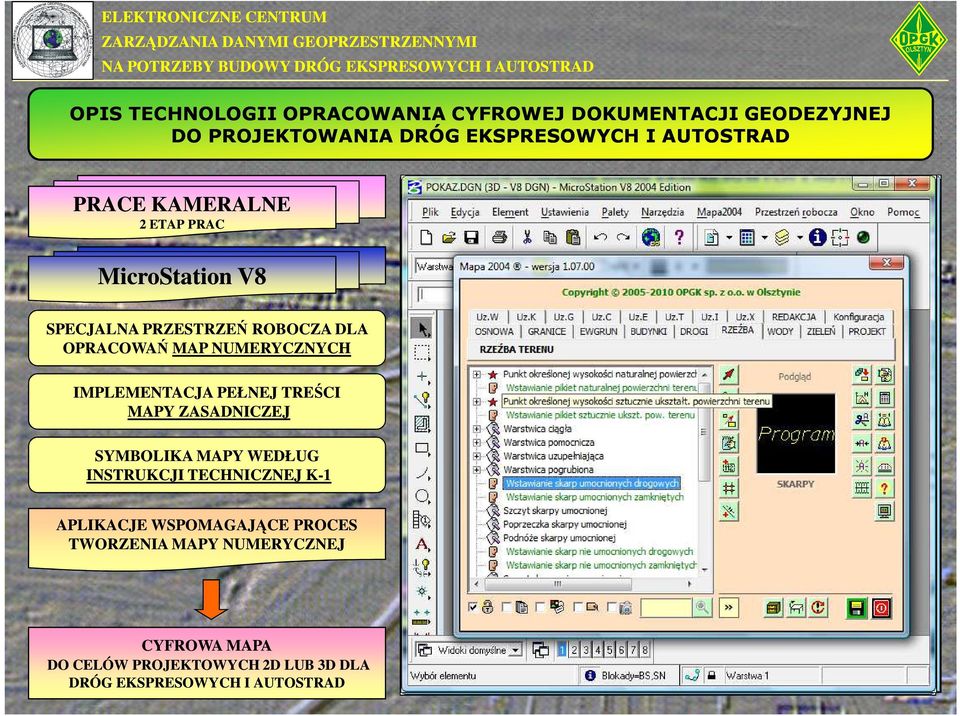This screenshot has width=960, height=716.
Task: Open dropdown arrow beside document icon
Action: [x=729, y=238]
